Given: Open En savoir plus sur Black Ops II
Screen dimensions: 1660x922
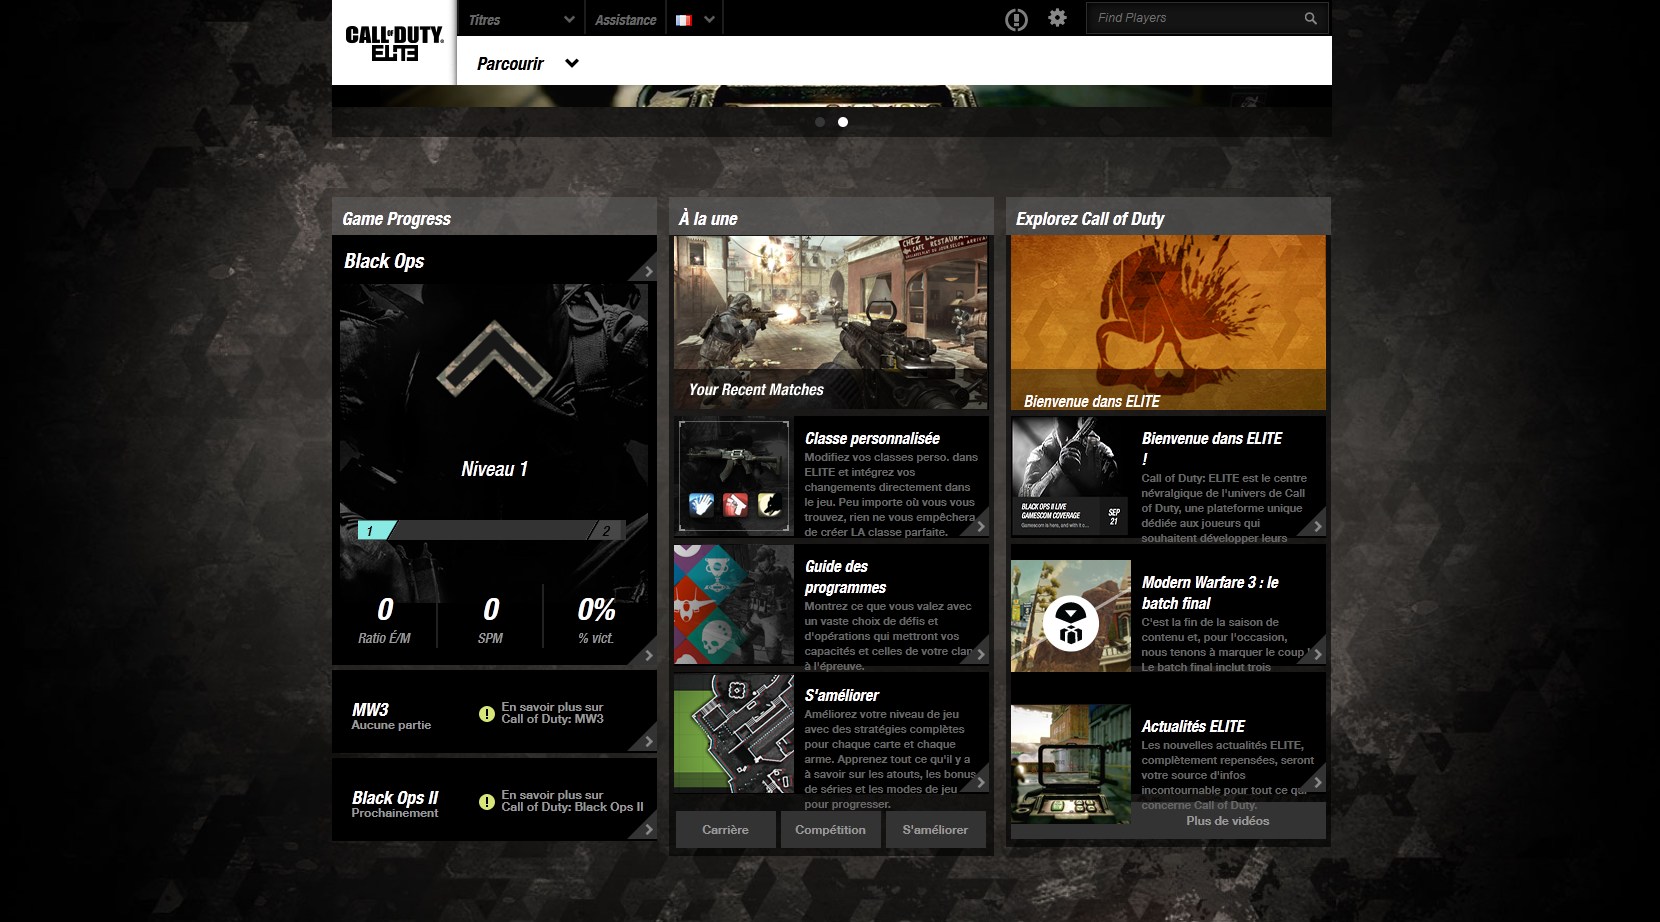Looking at the screenshot, I should click(x=572, y=801).
